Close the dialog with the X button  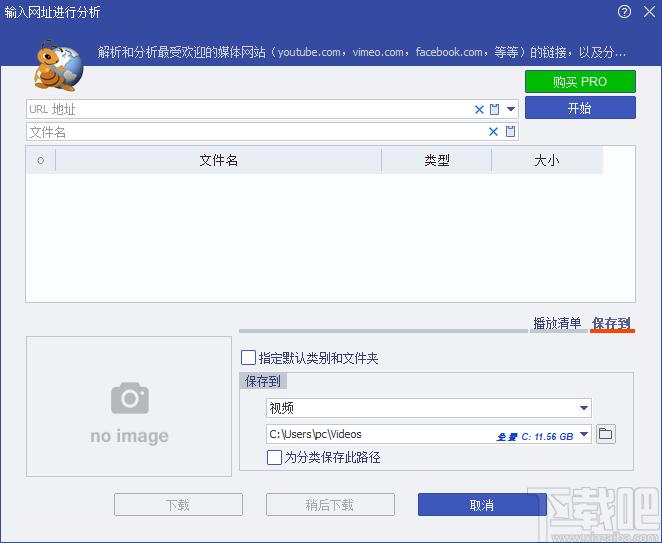(x=649, y=12)
